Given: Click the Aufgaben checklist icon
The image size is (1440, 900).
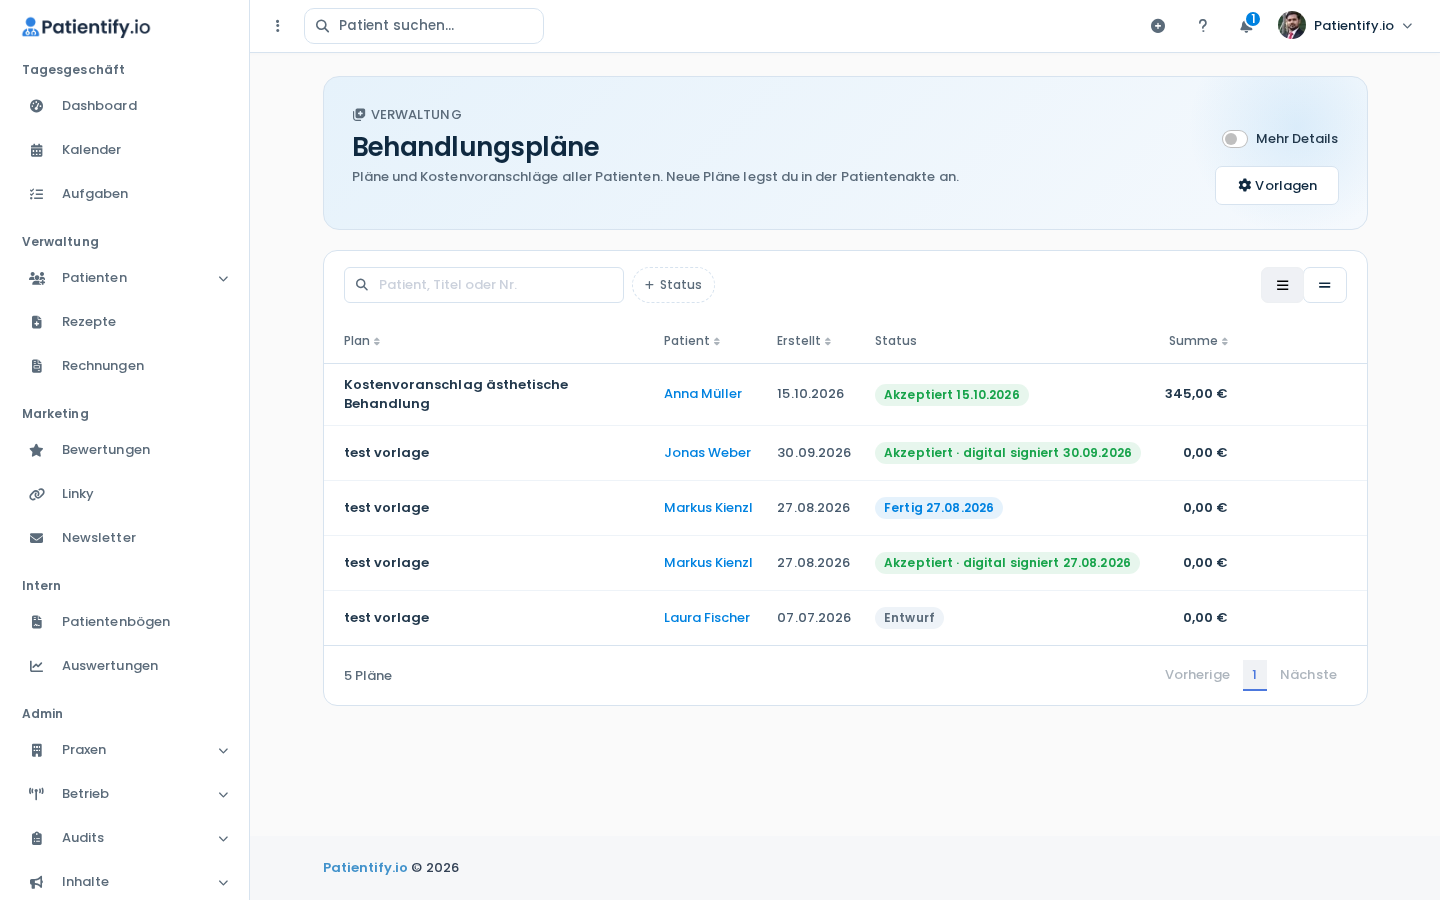Looking at the screenshot, I should pyautogui.click(x=37, y=194).
